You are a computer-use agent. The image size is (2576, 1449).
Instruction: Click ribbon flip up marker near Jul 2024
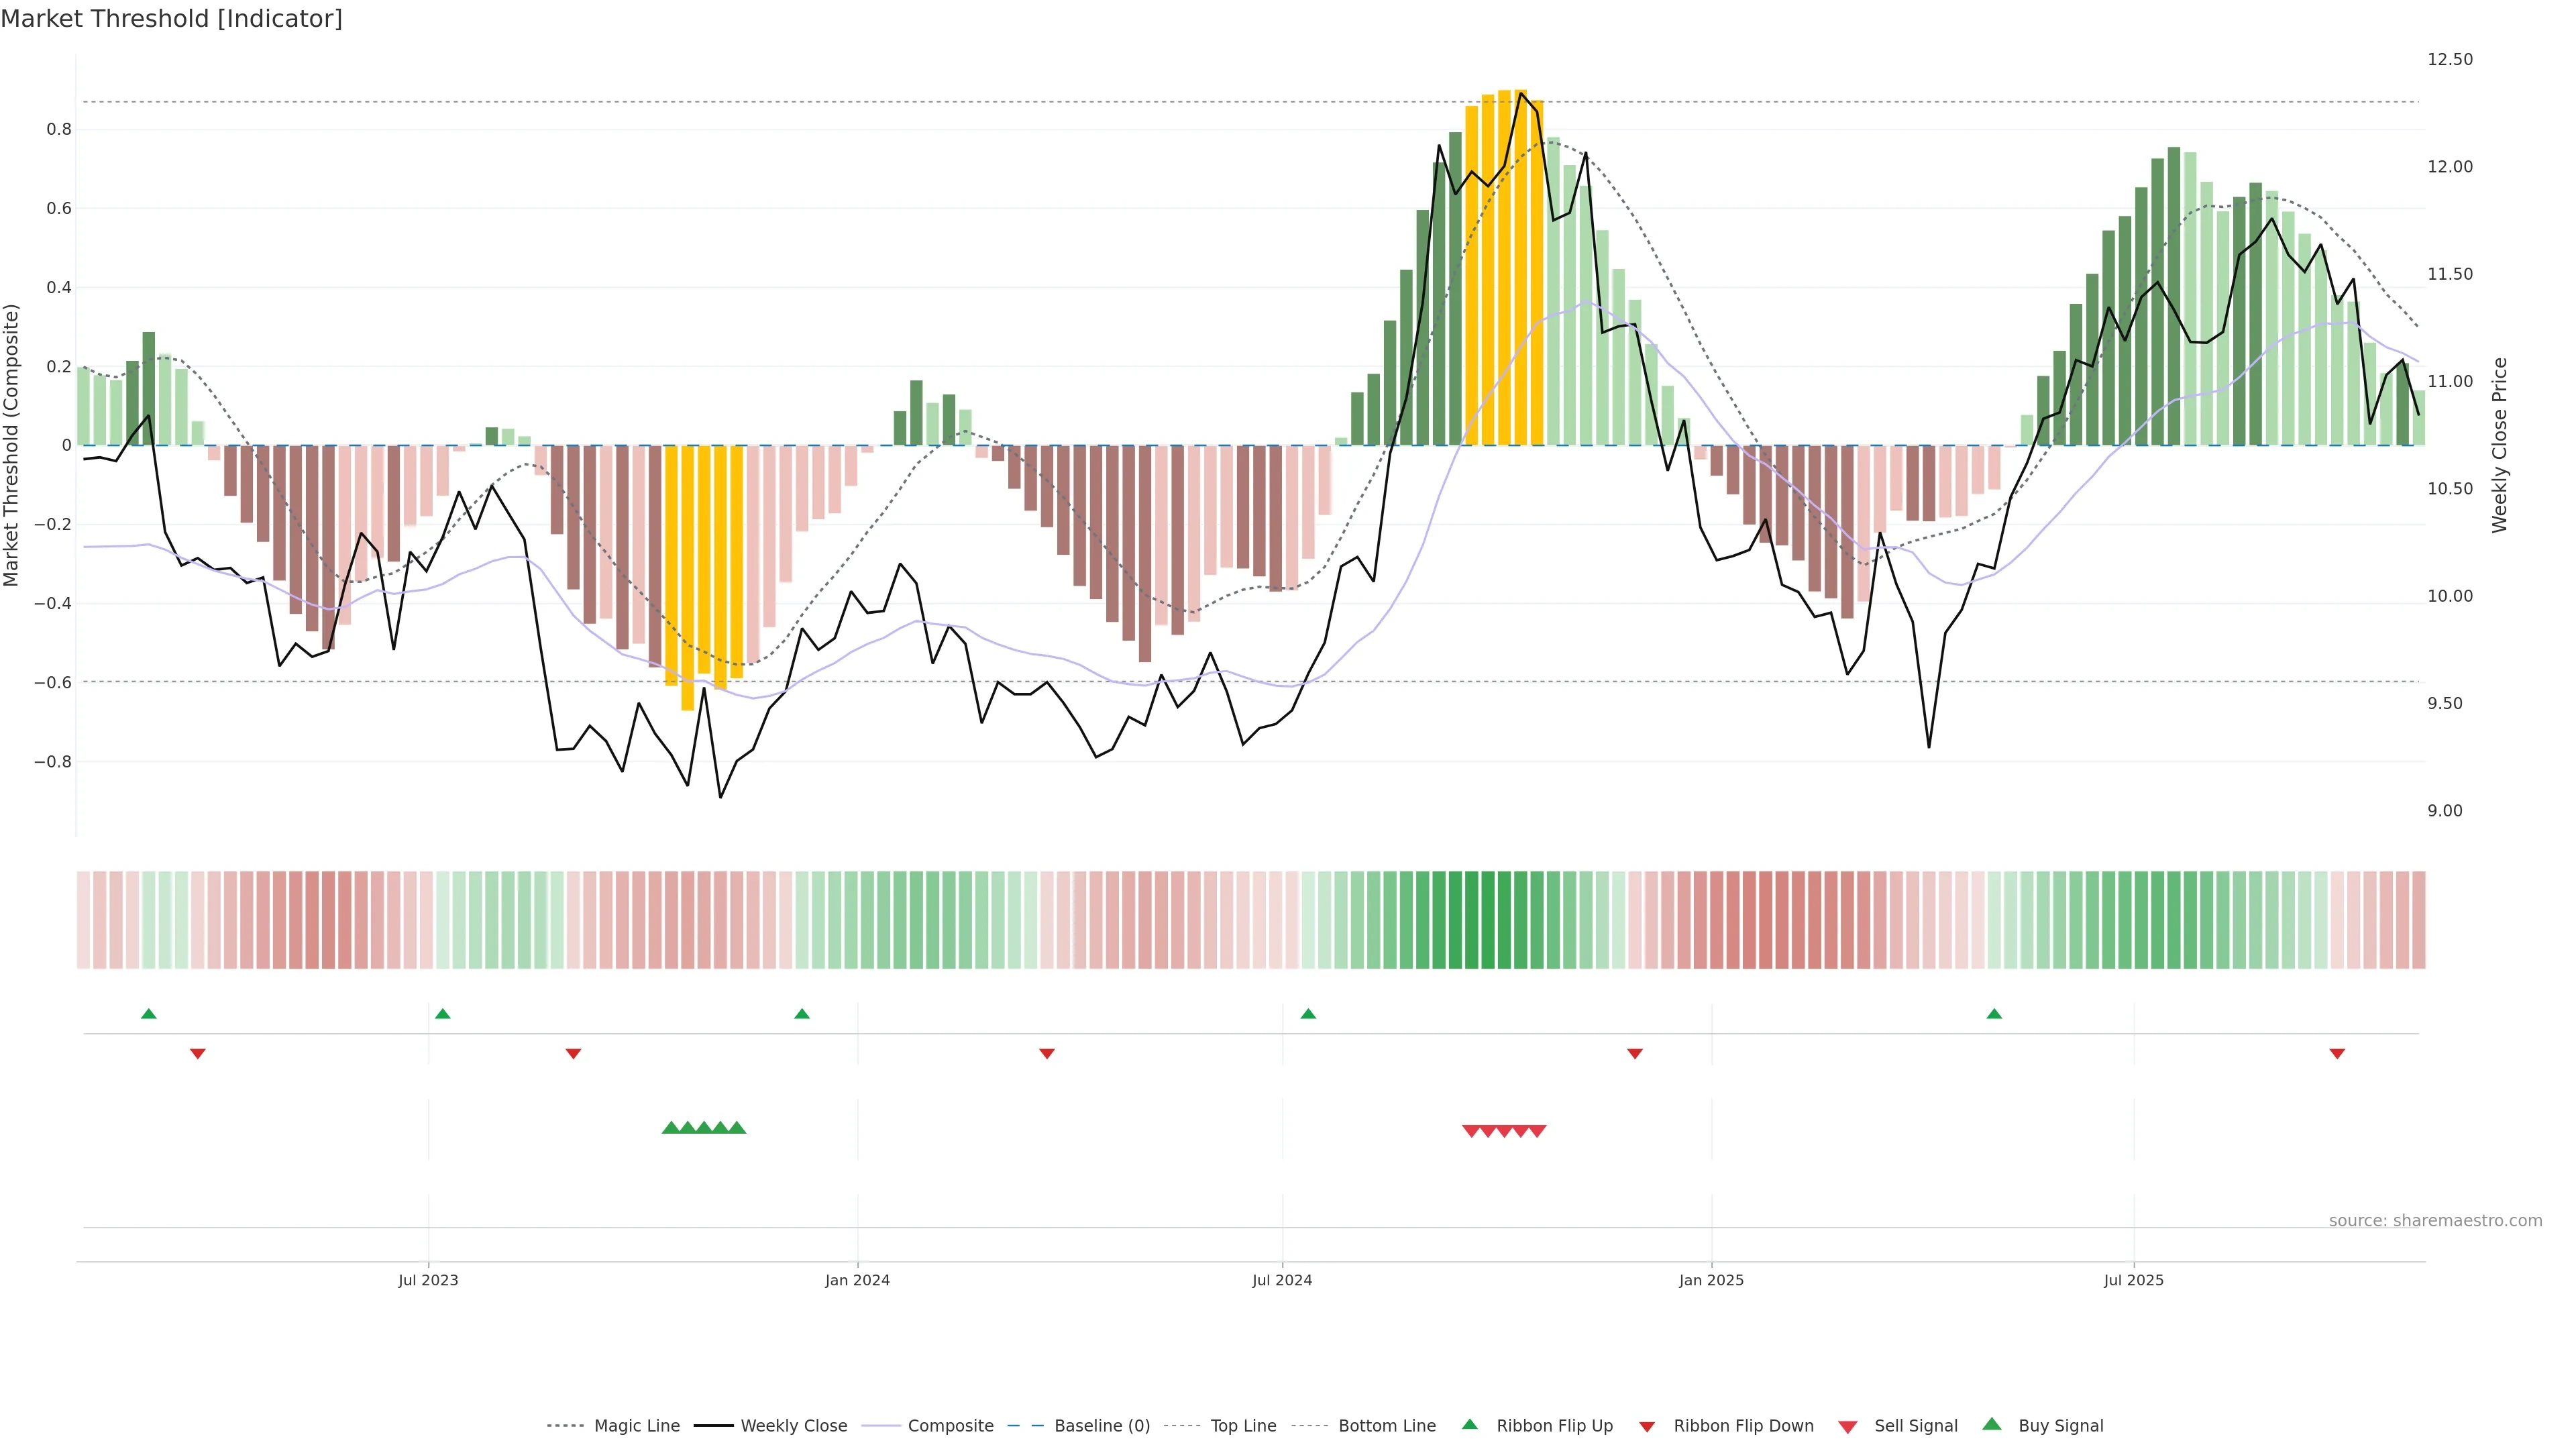[x=1308, y=1014]
